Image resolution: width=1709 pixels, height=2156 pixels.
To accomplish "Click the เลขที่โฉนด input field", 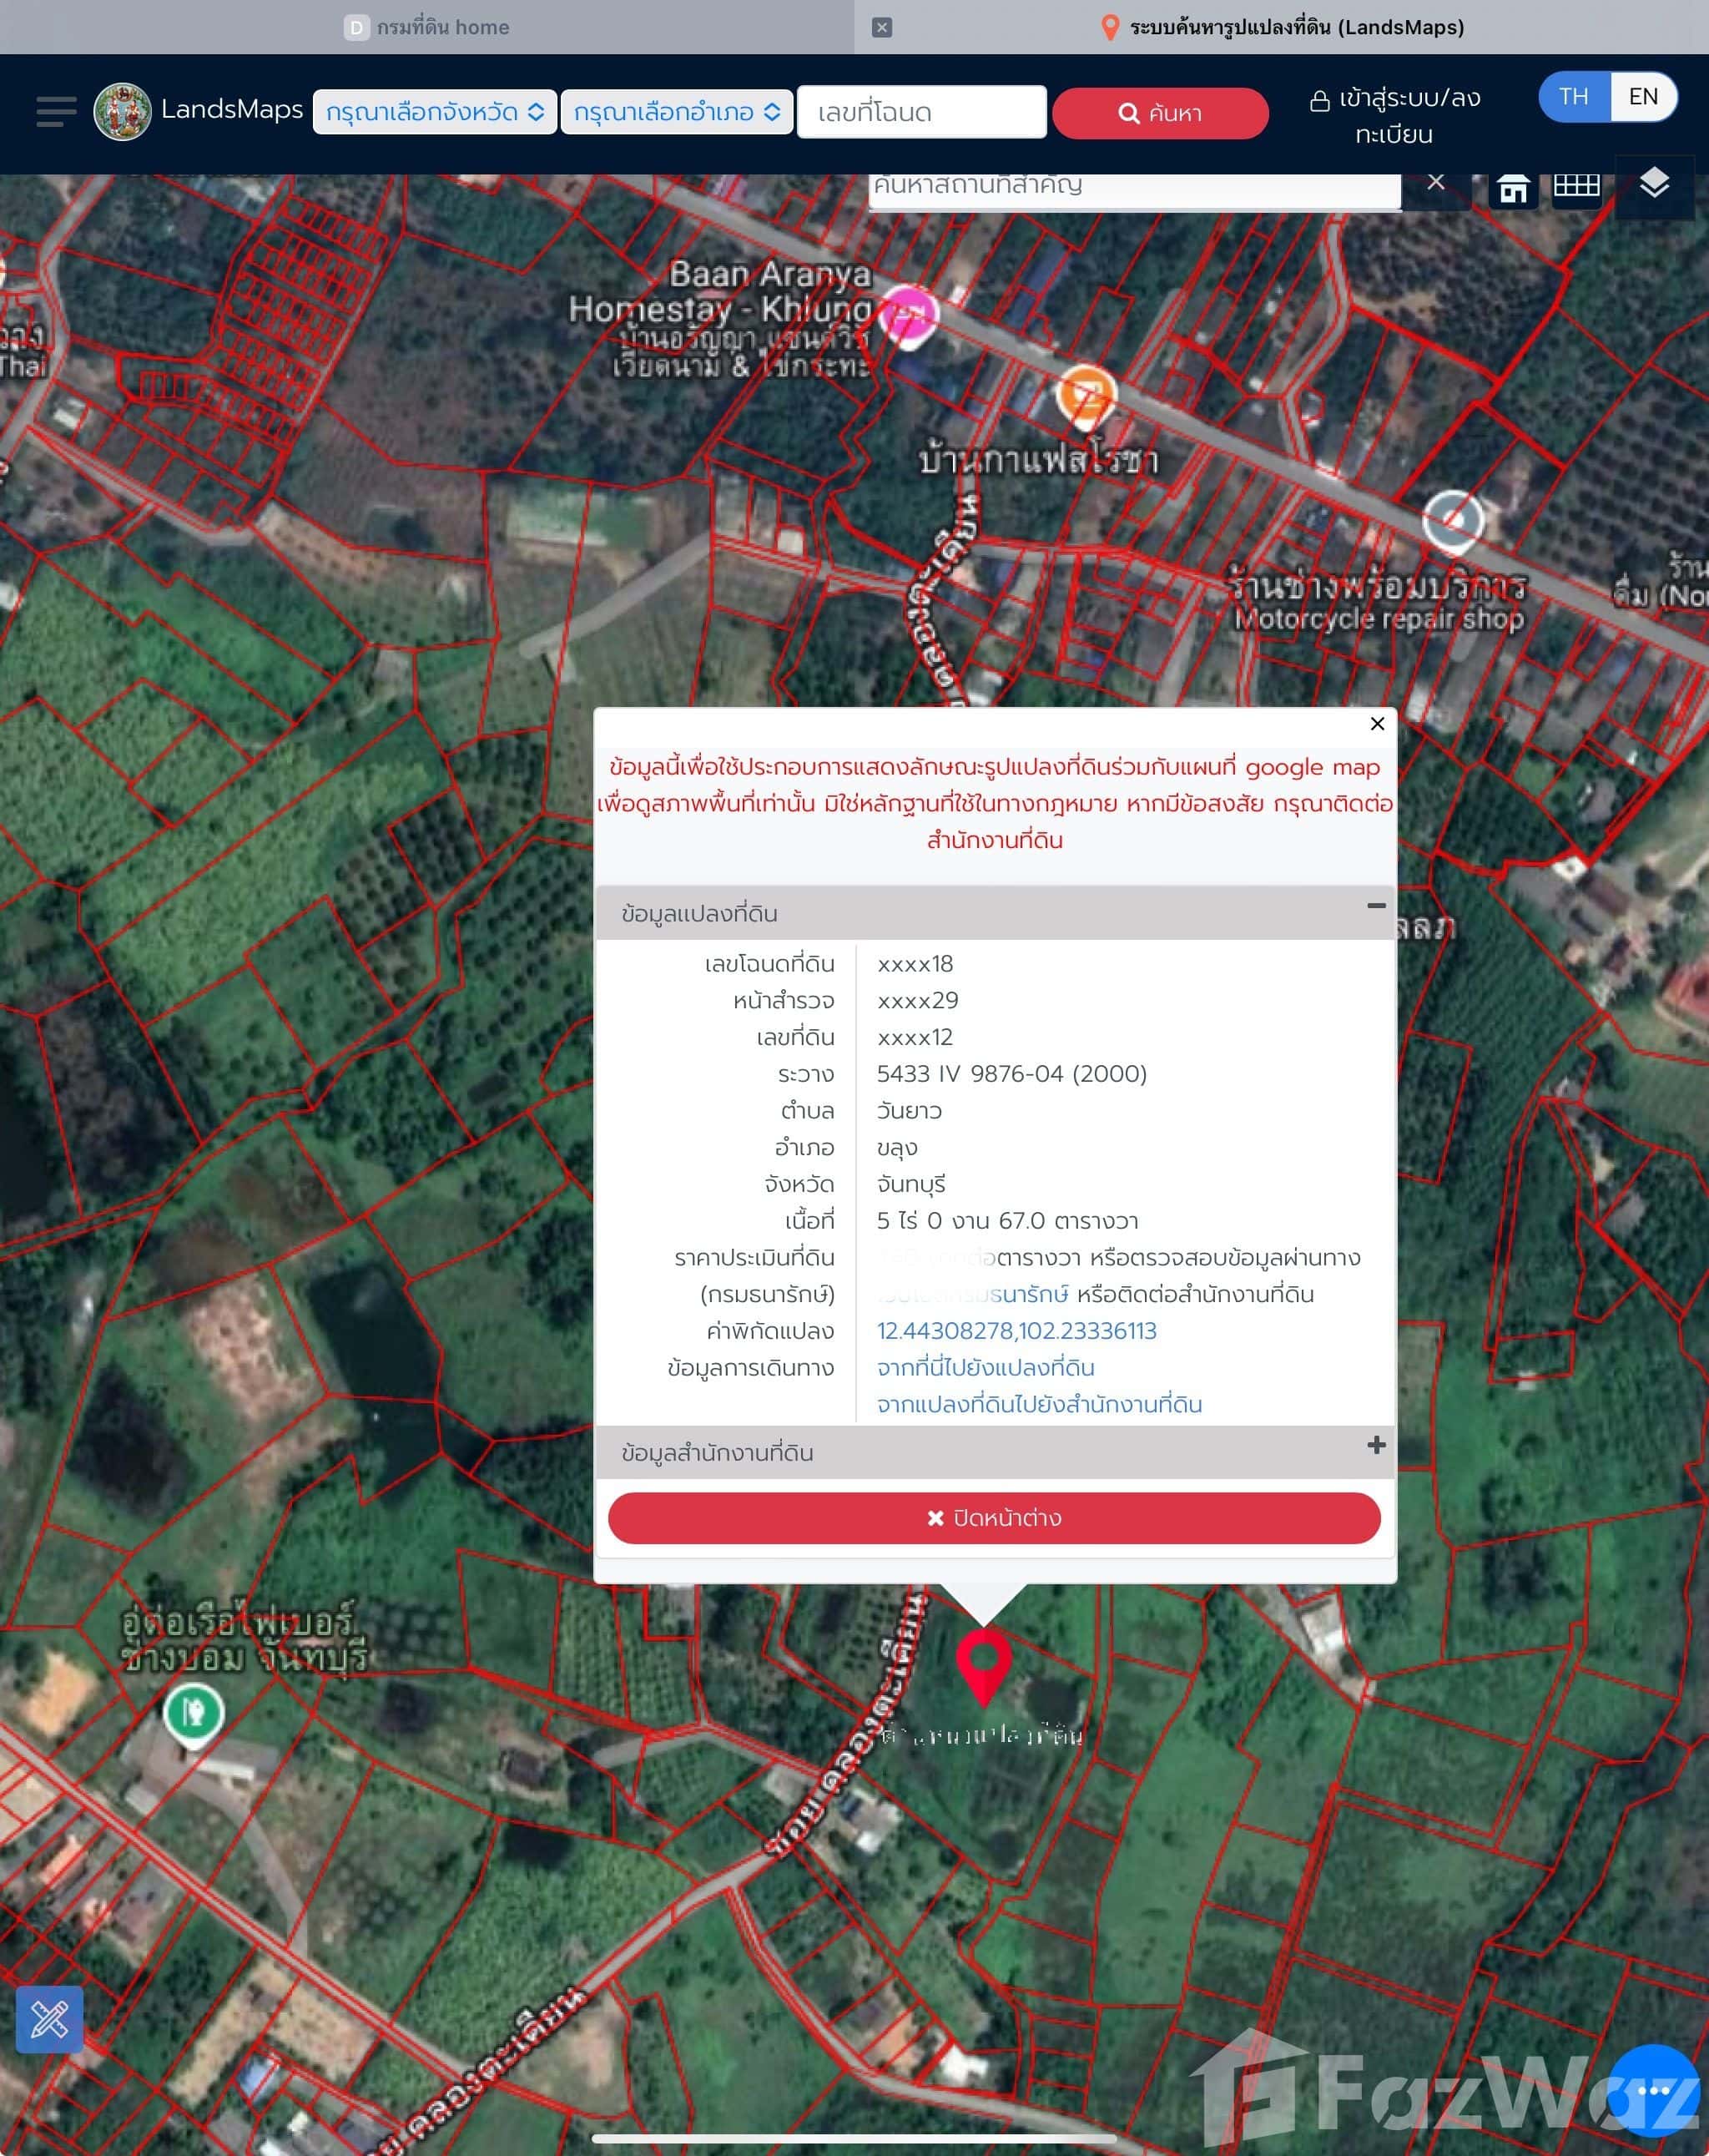I will (x=921, y=112).
